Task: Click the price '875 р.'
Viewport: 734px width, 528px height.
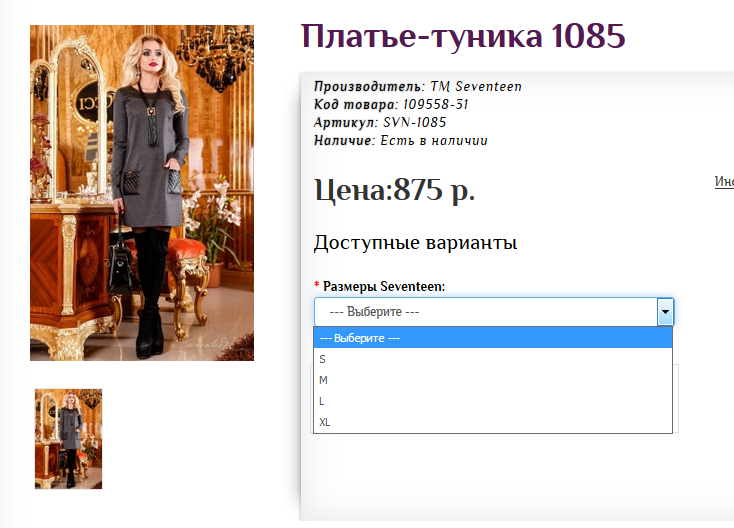Action: point(434,190)
